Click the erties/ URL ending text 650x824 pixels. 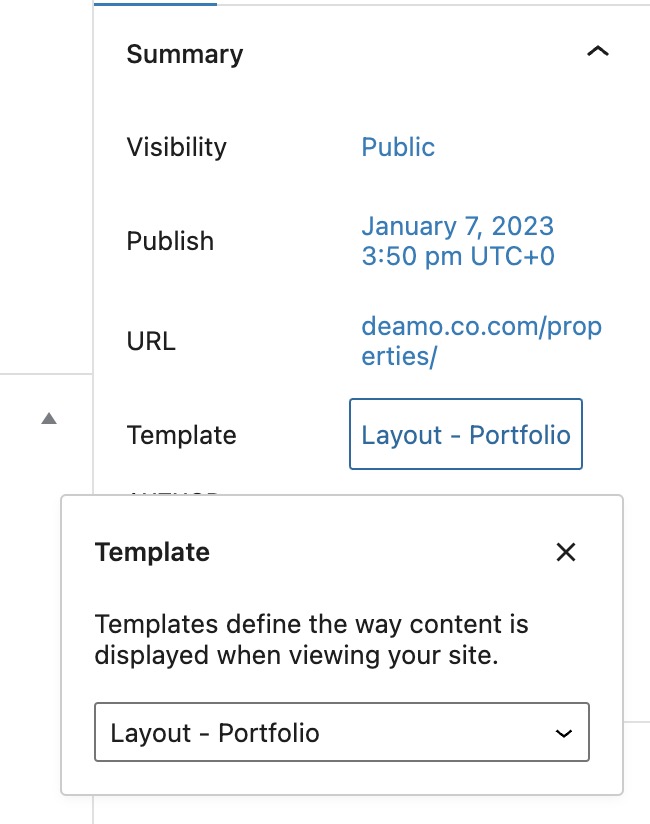click(399, 357)
